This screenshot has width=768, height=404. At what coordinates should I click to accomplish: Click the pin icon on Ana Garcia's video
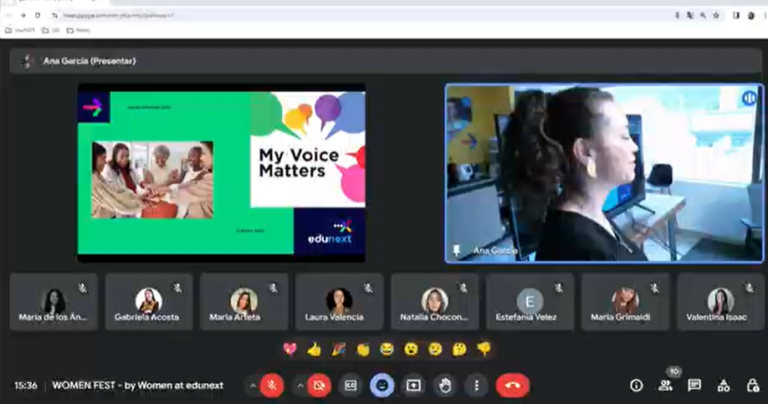click(456, 251)
